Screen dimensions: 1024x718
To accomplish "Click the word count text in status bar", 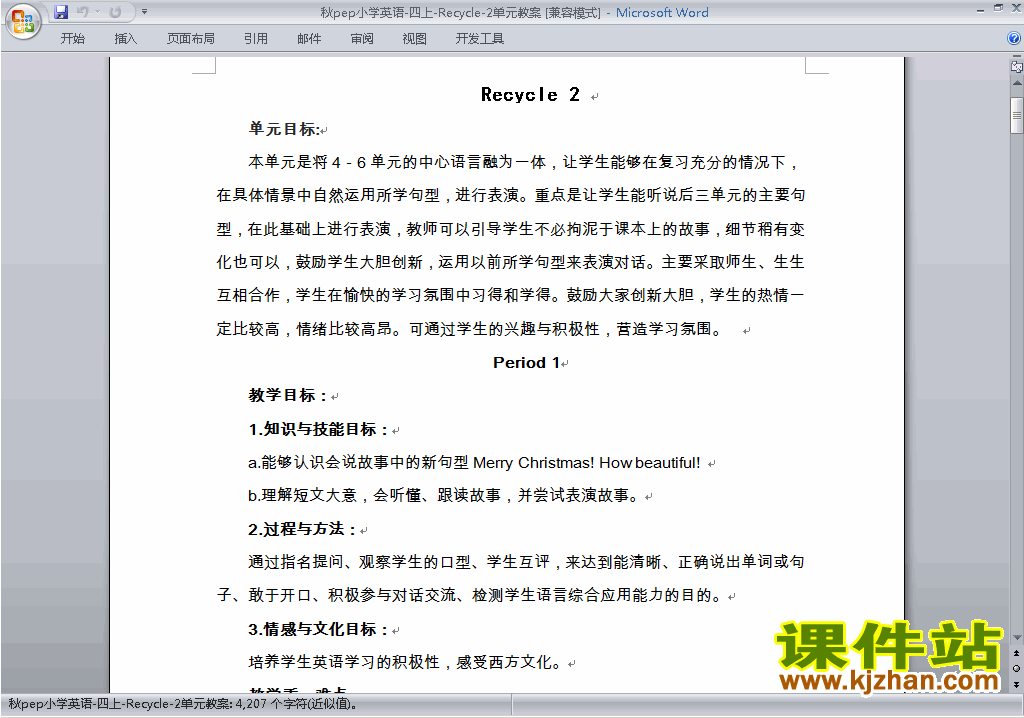I will tap(183, 704).
